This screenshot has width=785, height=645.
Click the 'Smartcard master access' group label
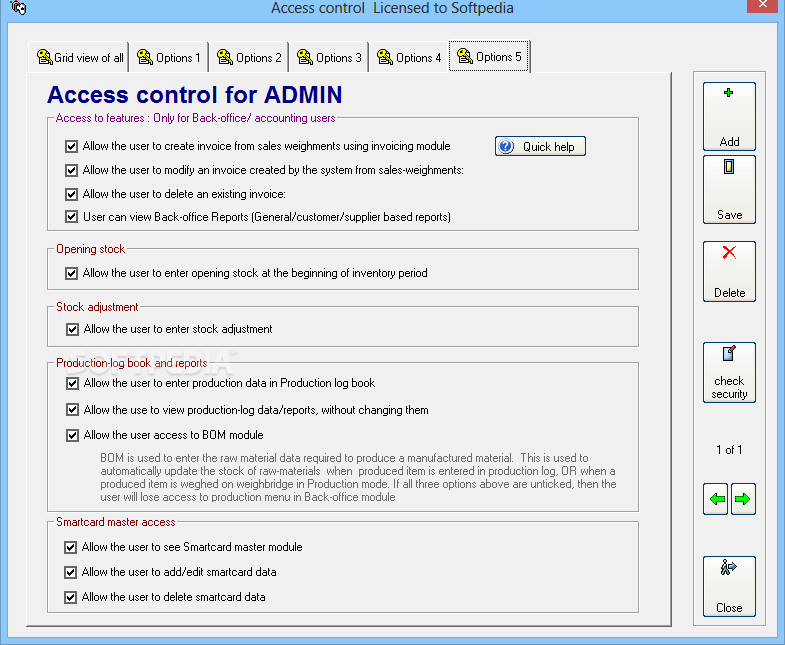[x=116, y=522]
